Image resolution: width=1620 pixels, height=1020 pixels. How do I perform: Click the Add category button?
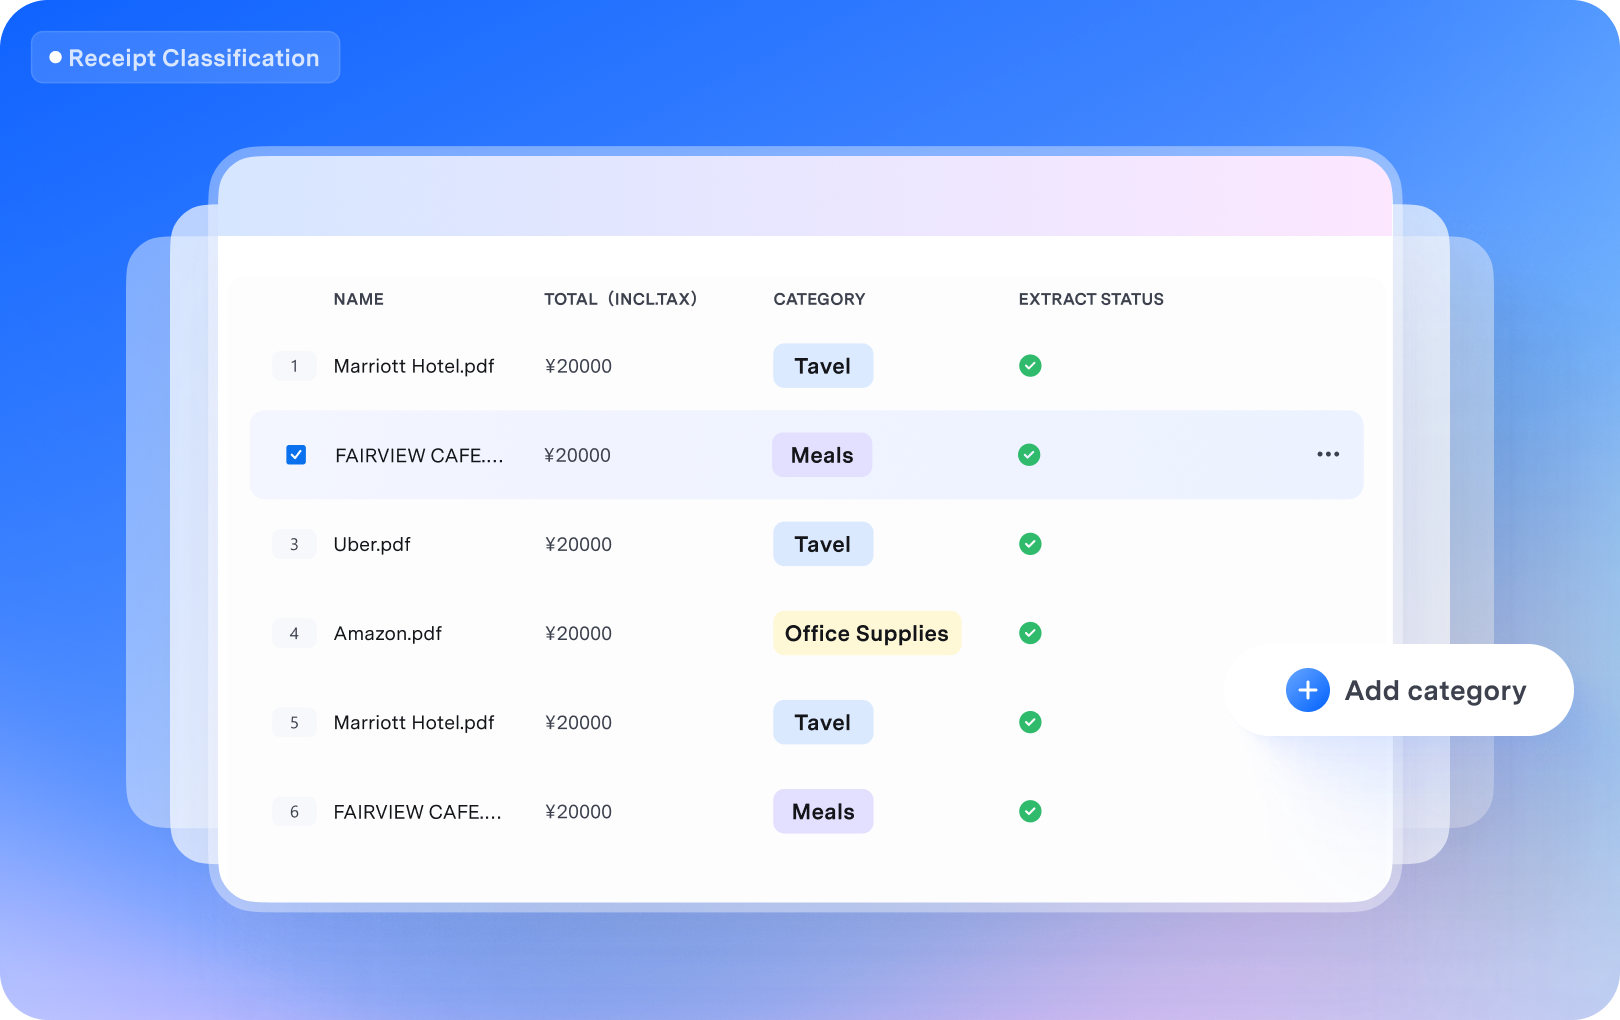pos(1399,690)
